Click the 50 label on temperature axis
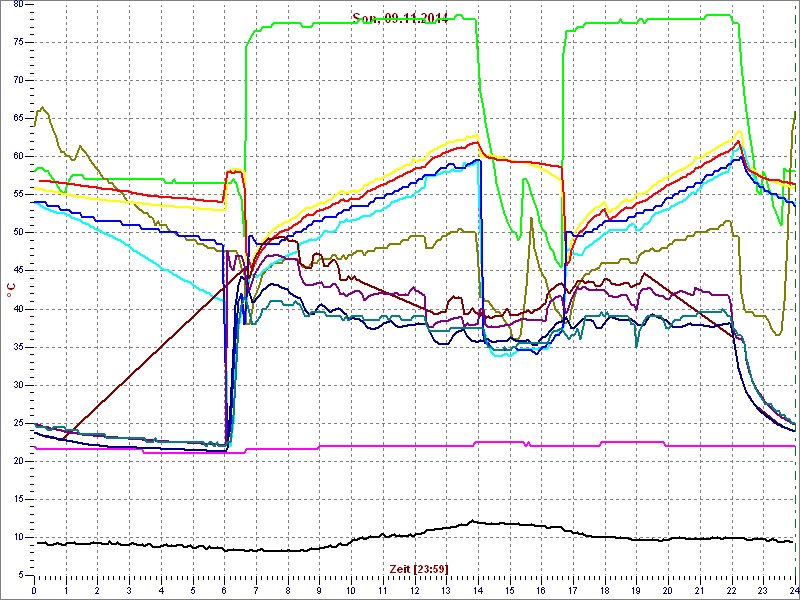 click(18, 232)
